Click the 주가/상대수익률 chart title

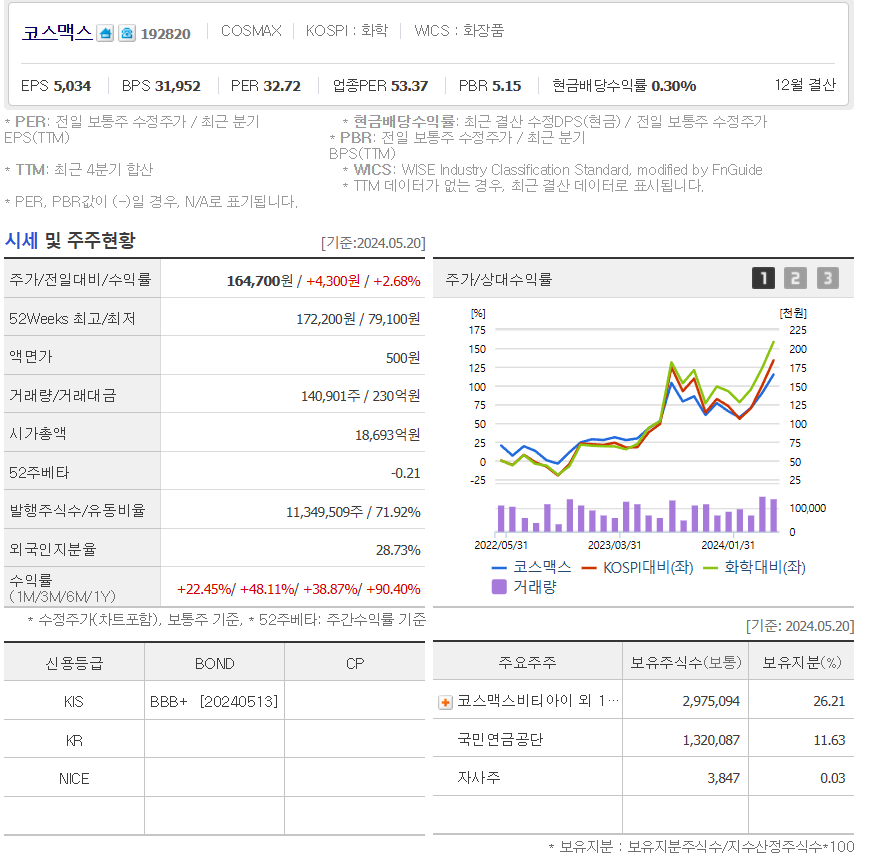[x=499, y=279]
